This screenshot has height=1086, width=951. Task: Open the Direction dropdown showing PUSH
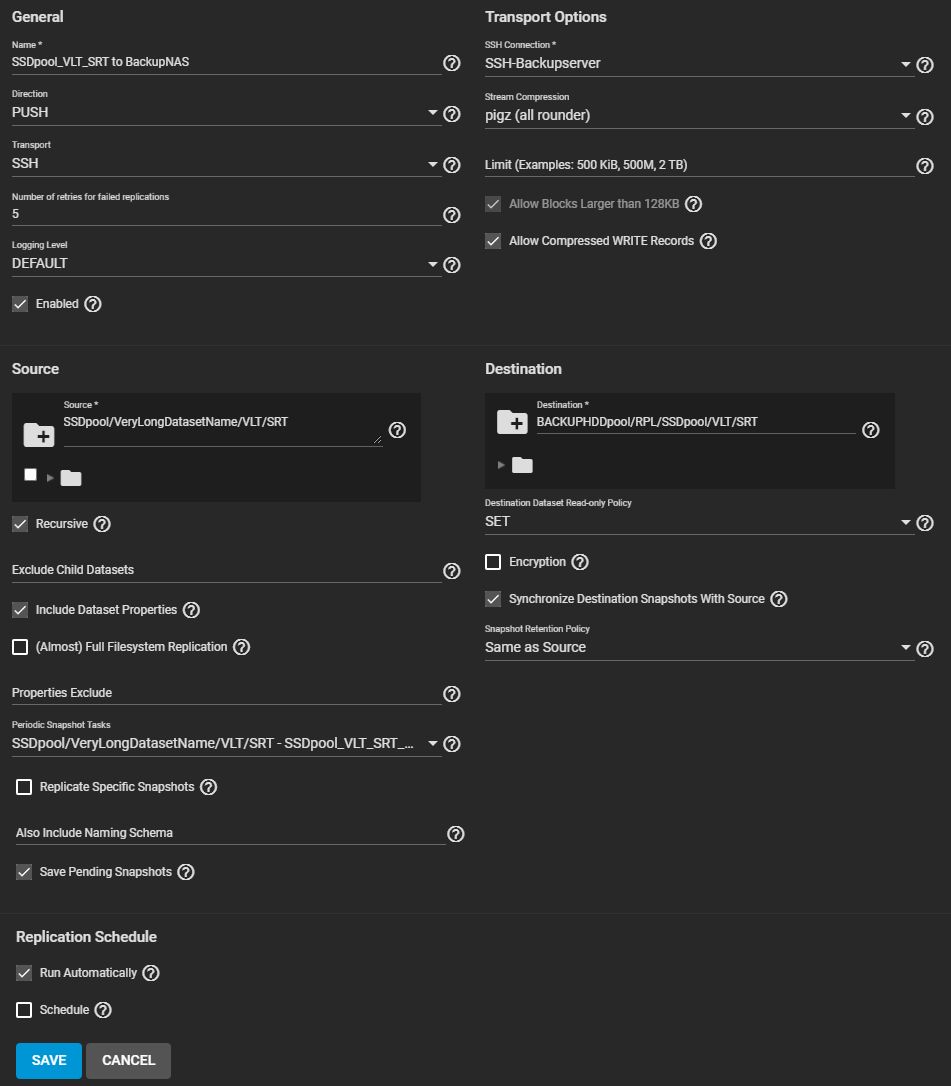[226, 113]
